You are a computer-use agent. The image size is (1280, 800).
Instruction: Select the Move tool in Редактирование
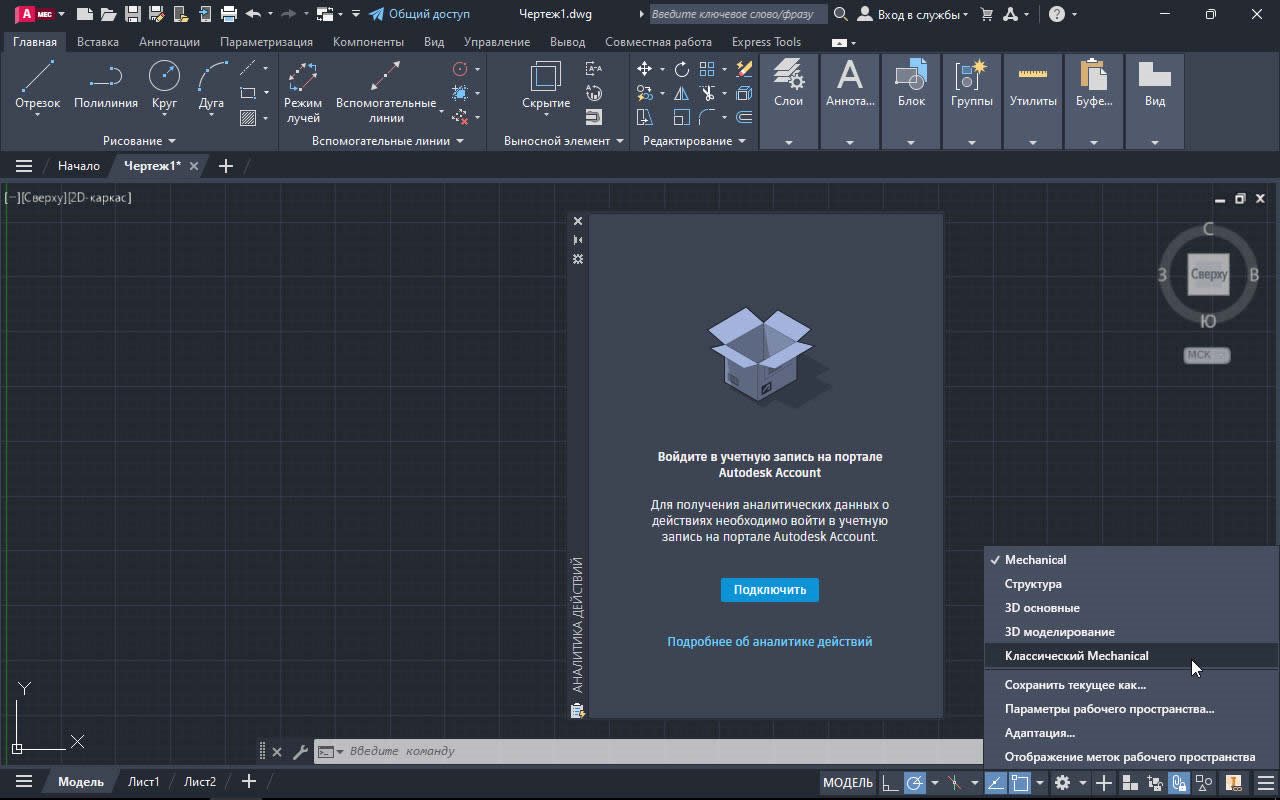[x=644, y=69]
